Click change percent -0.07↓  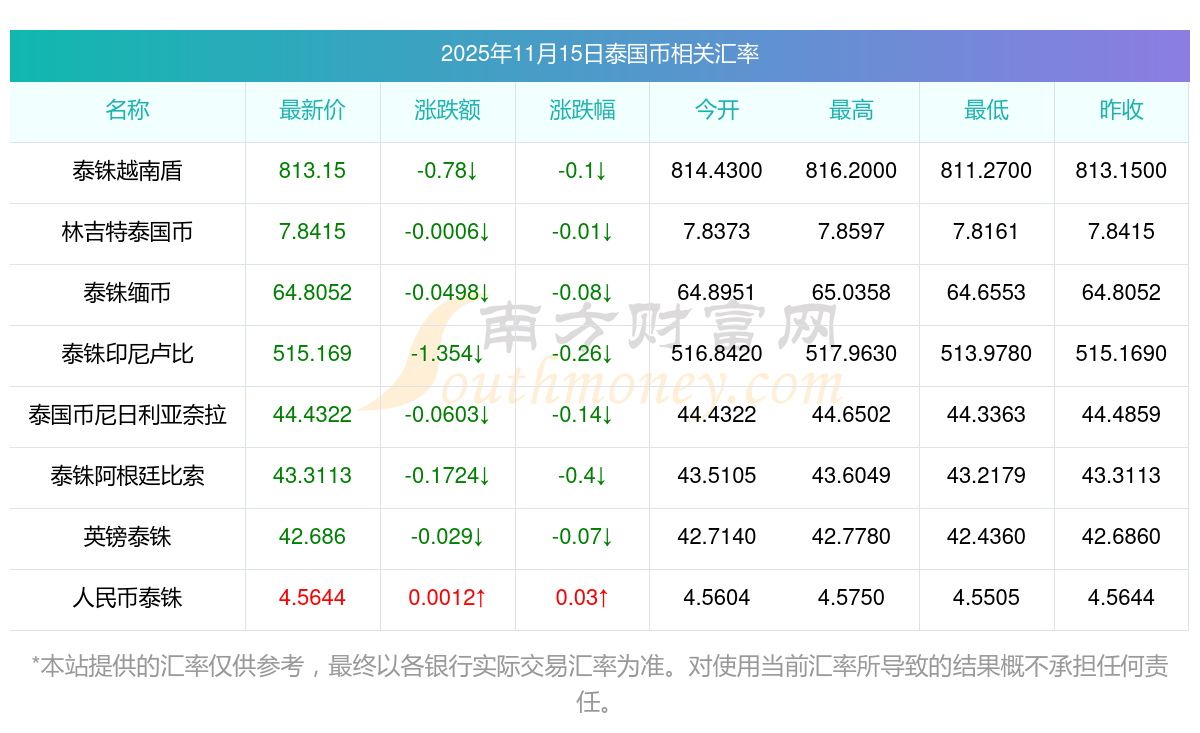click(x=582, y=537)
